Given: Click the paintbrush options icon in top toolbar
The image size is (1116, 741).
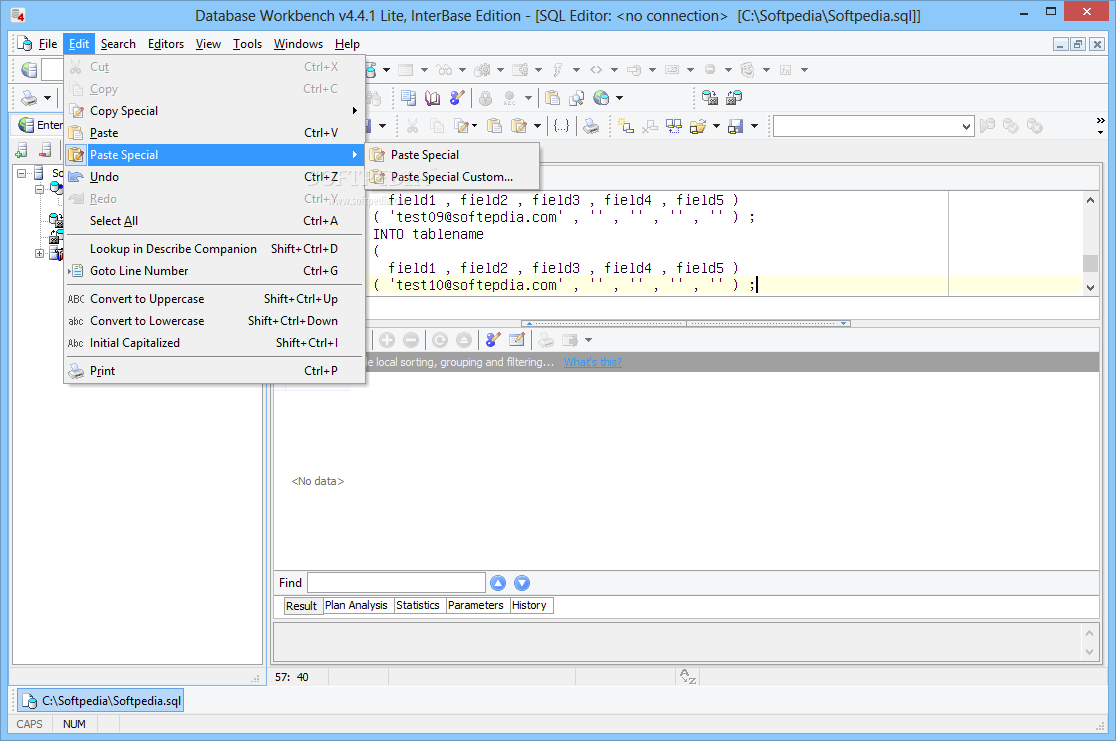Looking at the screenshot, I should pyautogui.click(x=457, y=98).
